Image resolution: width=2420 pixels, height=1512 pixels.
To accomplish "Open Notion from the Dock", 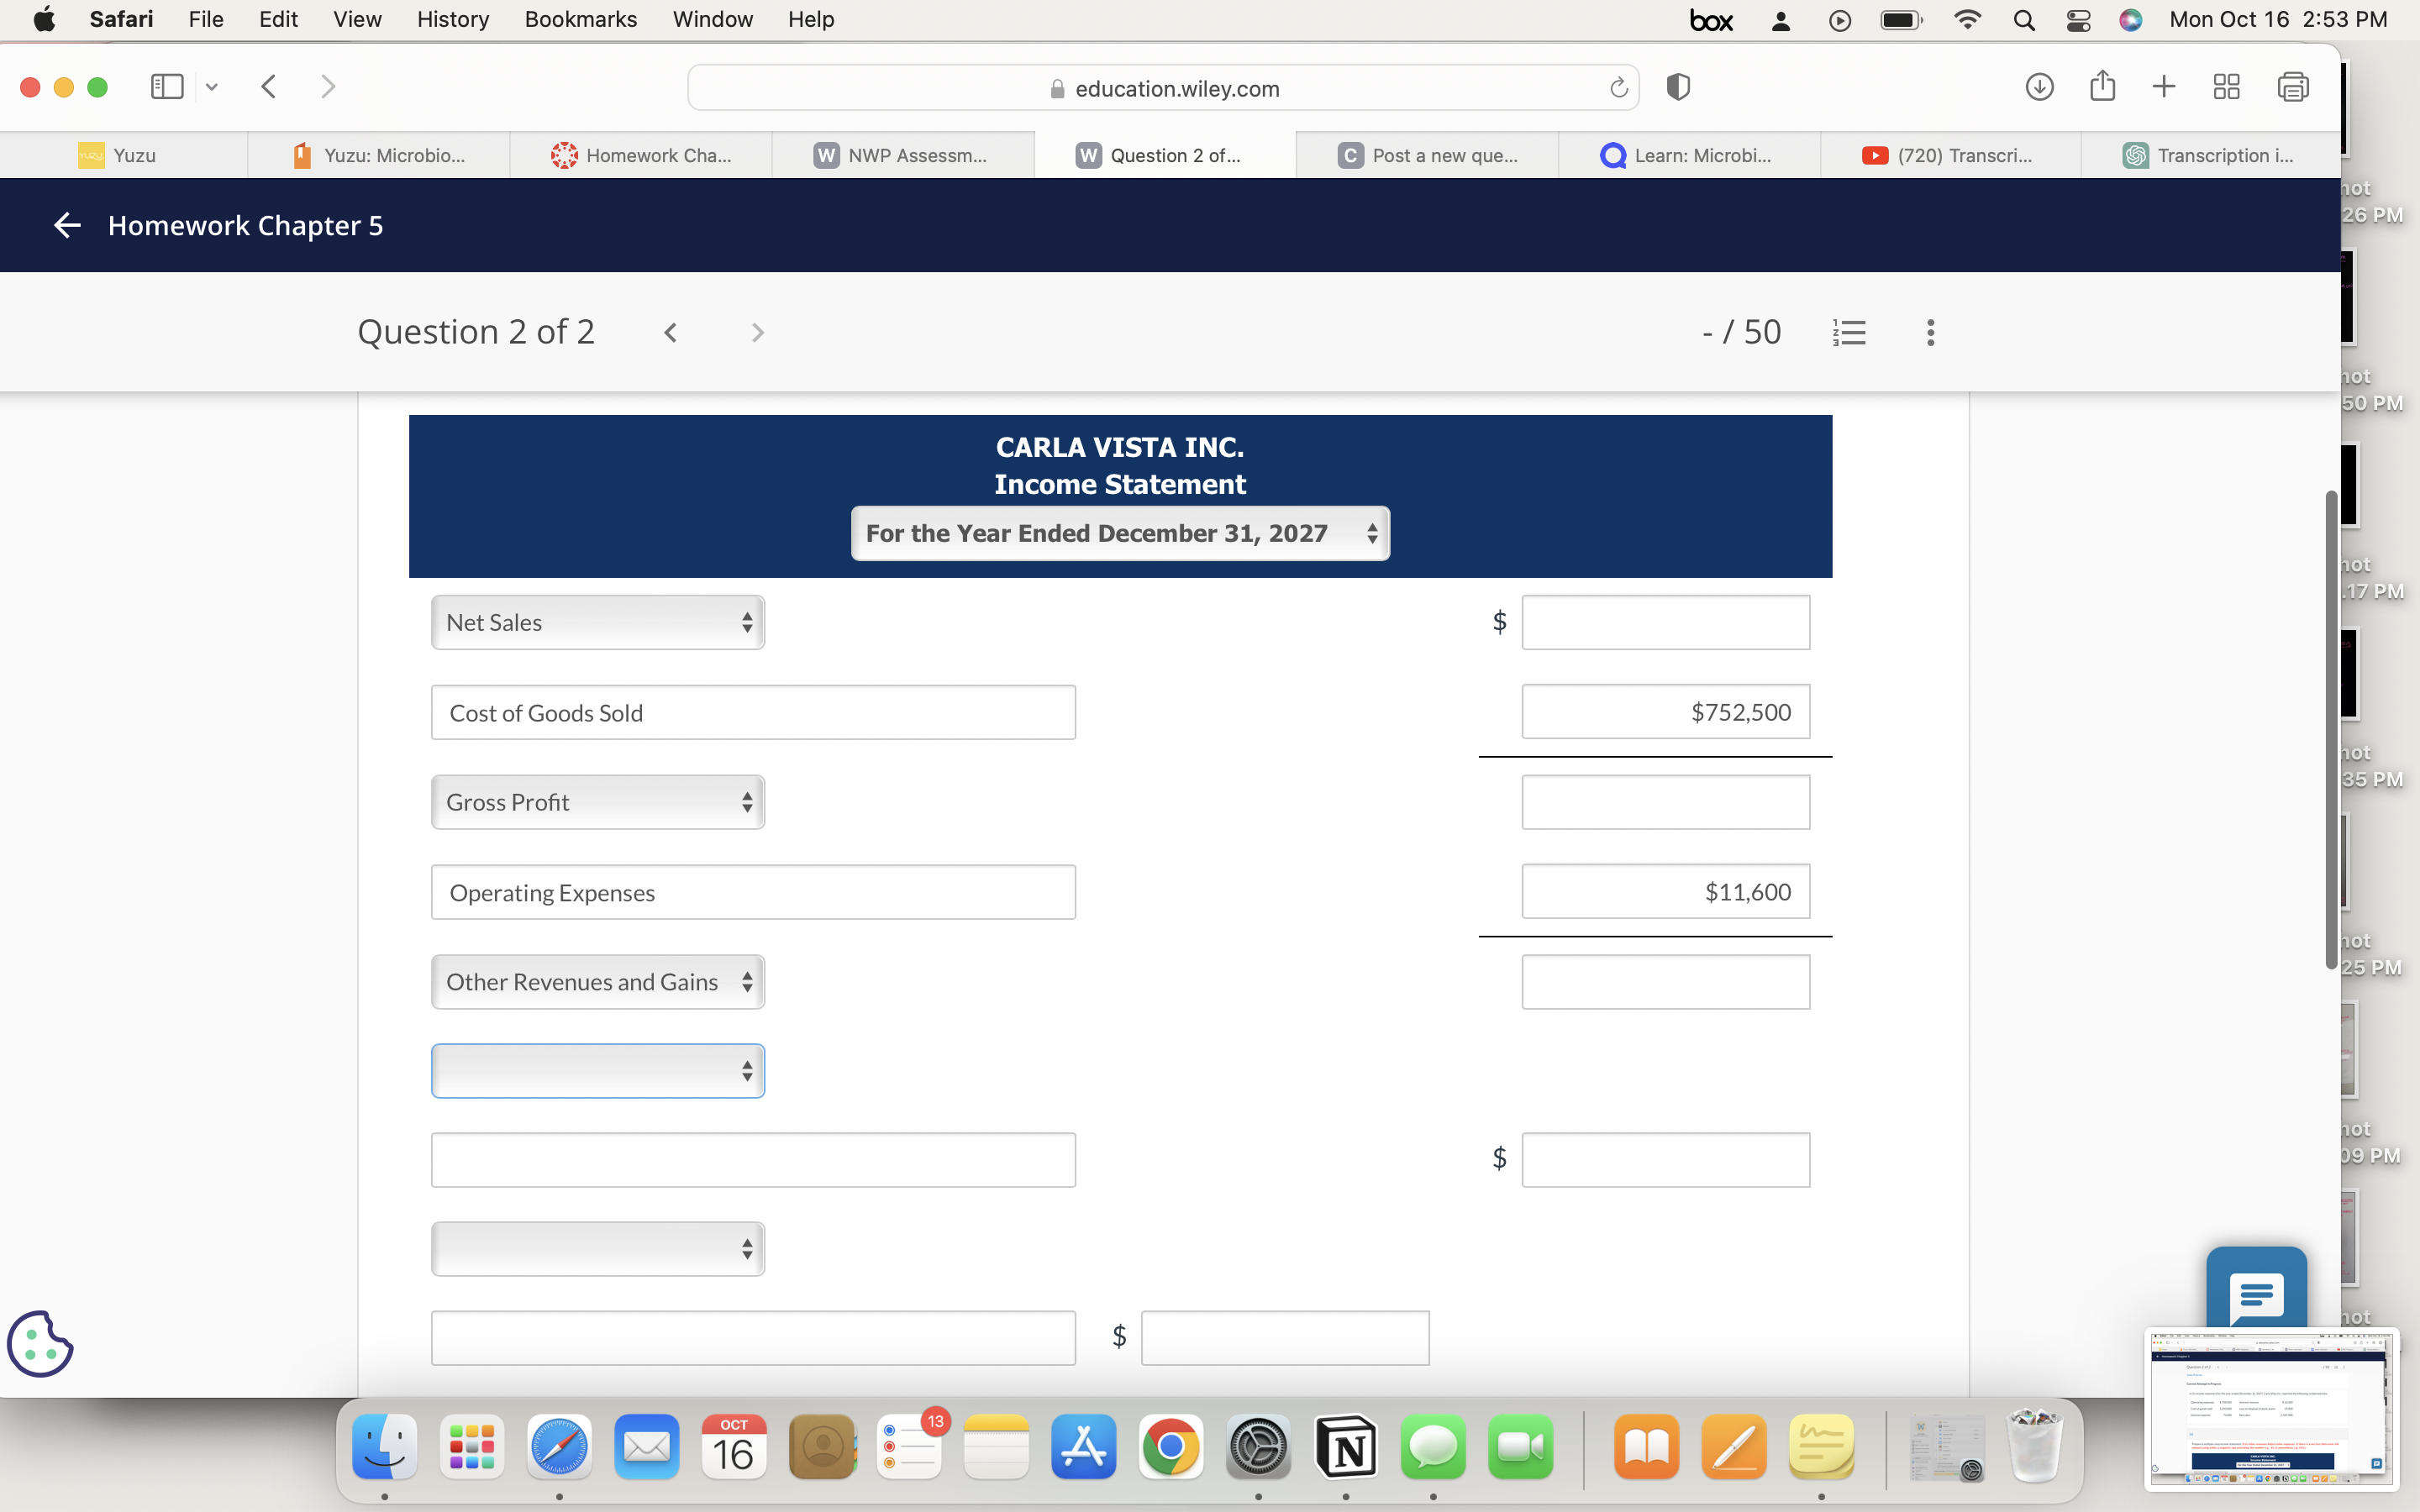I will pos(1345,1447).
